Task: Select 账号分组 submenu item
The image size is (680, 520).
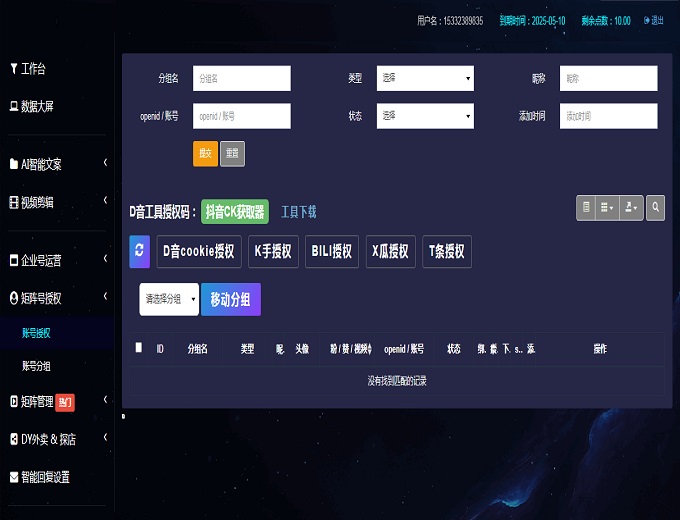Action: tap(36, 366)
